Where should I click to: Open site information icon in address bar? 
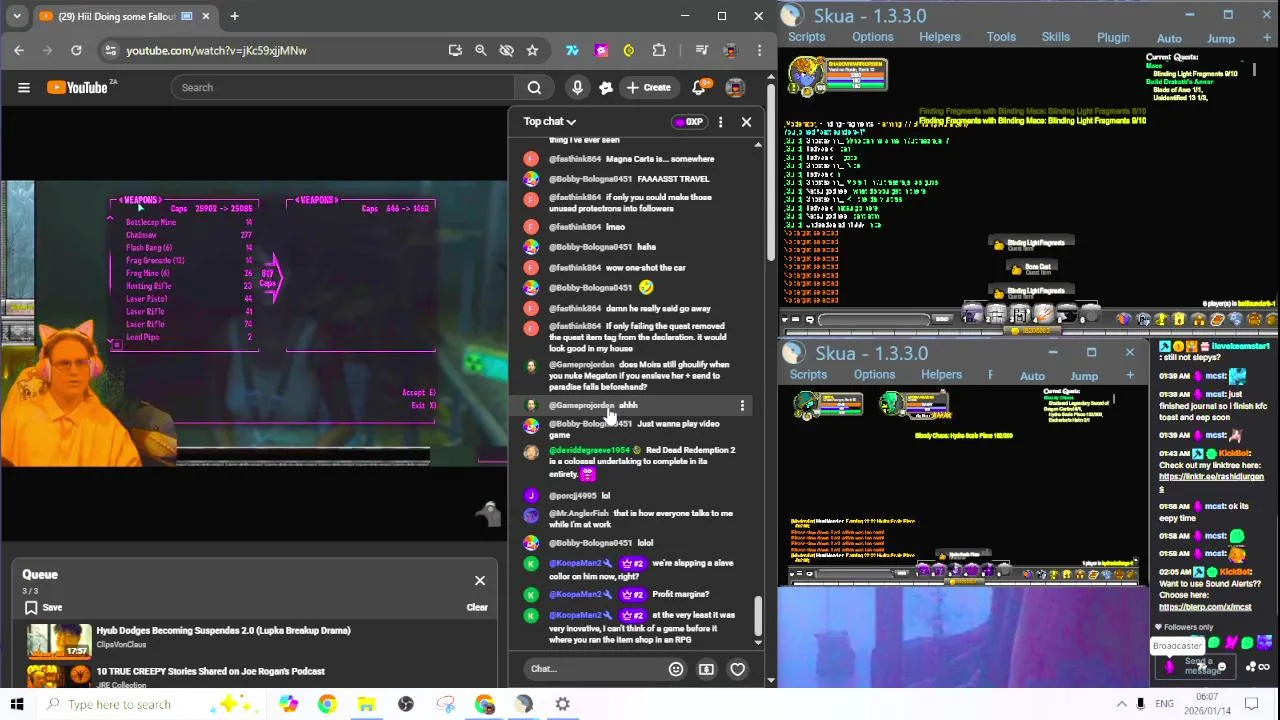(111, 50)
